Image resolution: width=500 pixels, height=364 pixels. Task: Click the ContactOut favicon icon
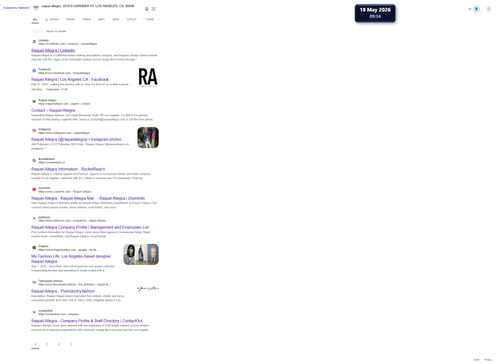[x=34, y=312]
